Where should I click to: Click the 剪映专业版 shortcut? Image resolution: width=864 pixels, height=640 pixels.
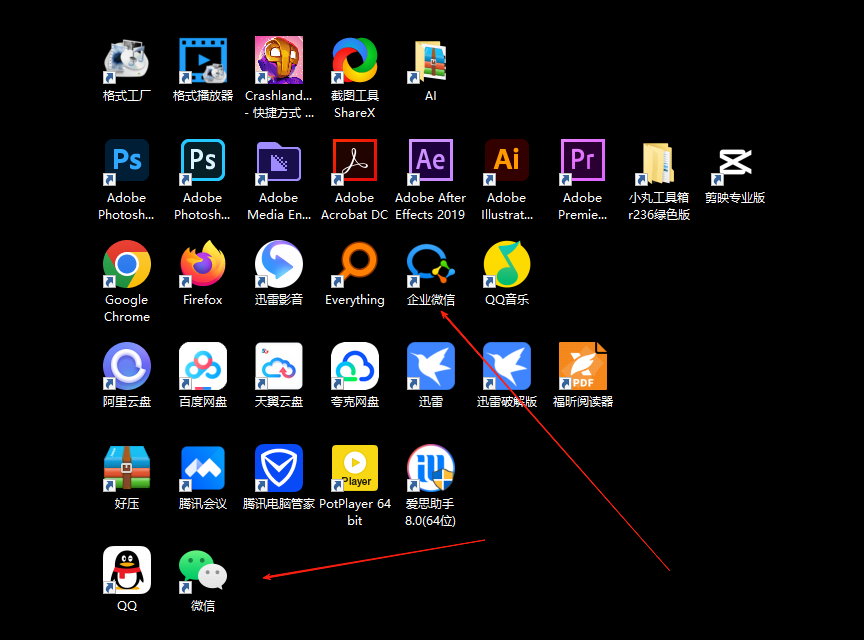pyautogui.click(x=735, y=162)
